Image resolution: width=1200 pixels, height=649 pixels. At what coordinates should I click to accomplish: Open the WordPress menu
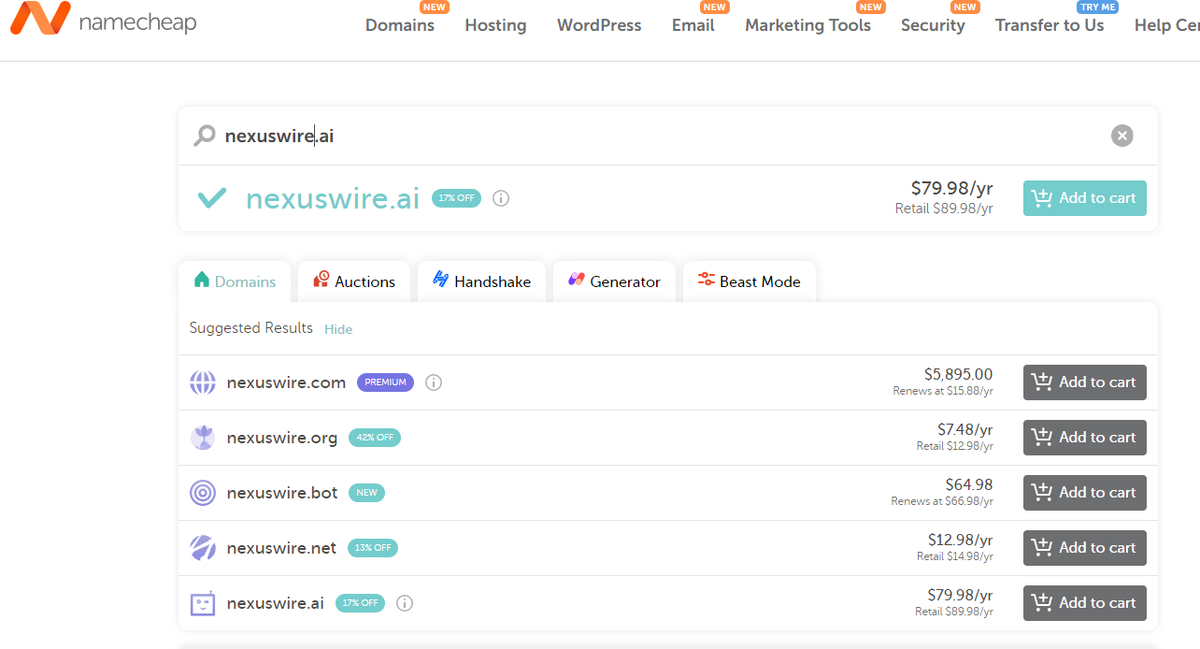pyautogui.click(x=599, y=25)
